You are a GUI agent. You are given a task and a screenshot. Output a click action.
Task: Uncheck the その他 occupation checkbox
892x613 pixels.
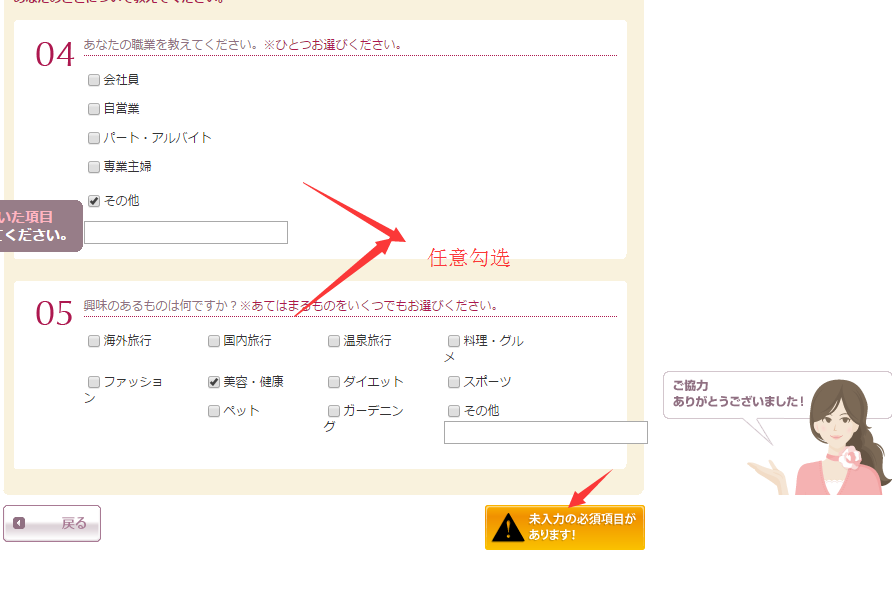(94, 201)
